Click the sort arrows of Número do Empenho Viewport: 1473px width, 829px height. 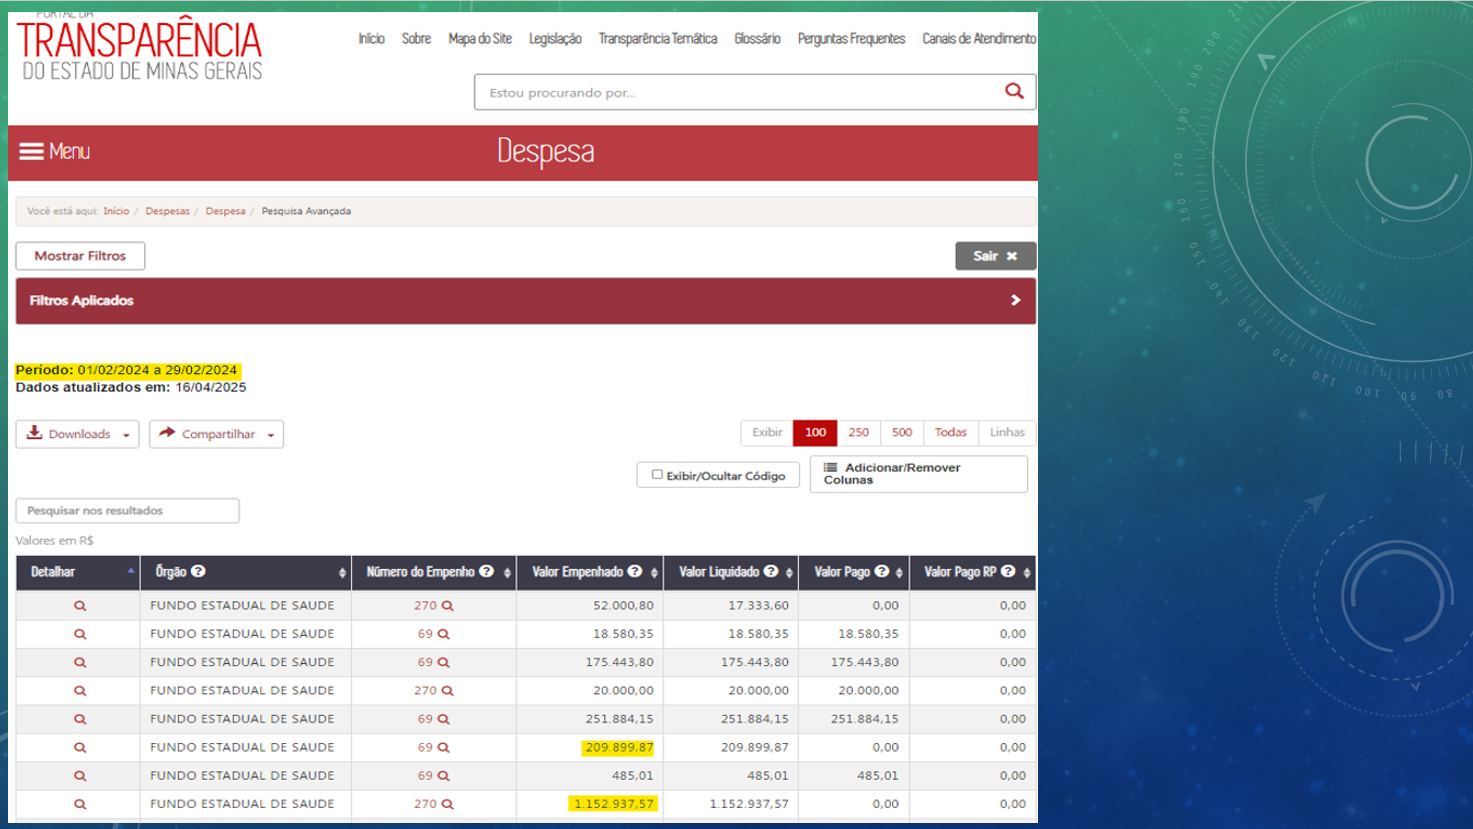point(507,573)
